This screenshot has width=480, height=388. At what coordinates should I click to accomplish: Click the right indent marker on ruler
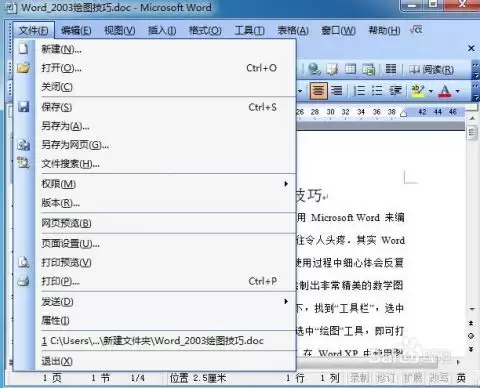(403, 114)
